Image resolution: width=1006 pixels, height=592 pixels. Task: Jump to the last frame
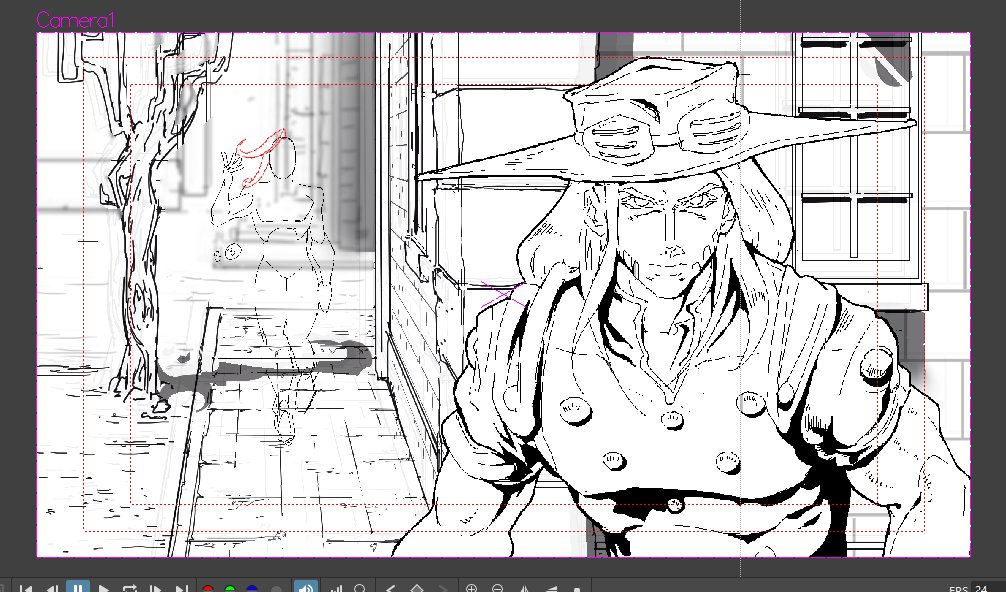pyautogui.click(x=182, y=588)
